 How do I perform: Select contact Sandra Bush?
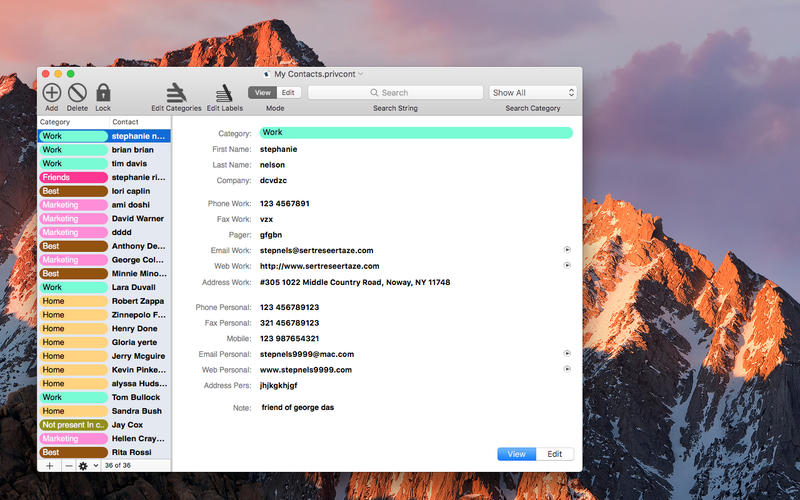pos(137,411)
